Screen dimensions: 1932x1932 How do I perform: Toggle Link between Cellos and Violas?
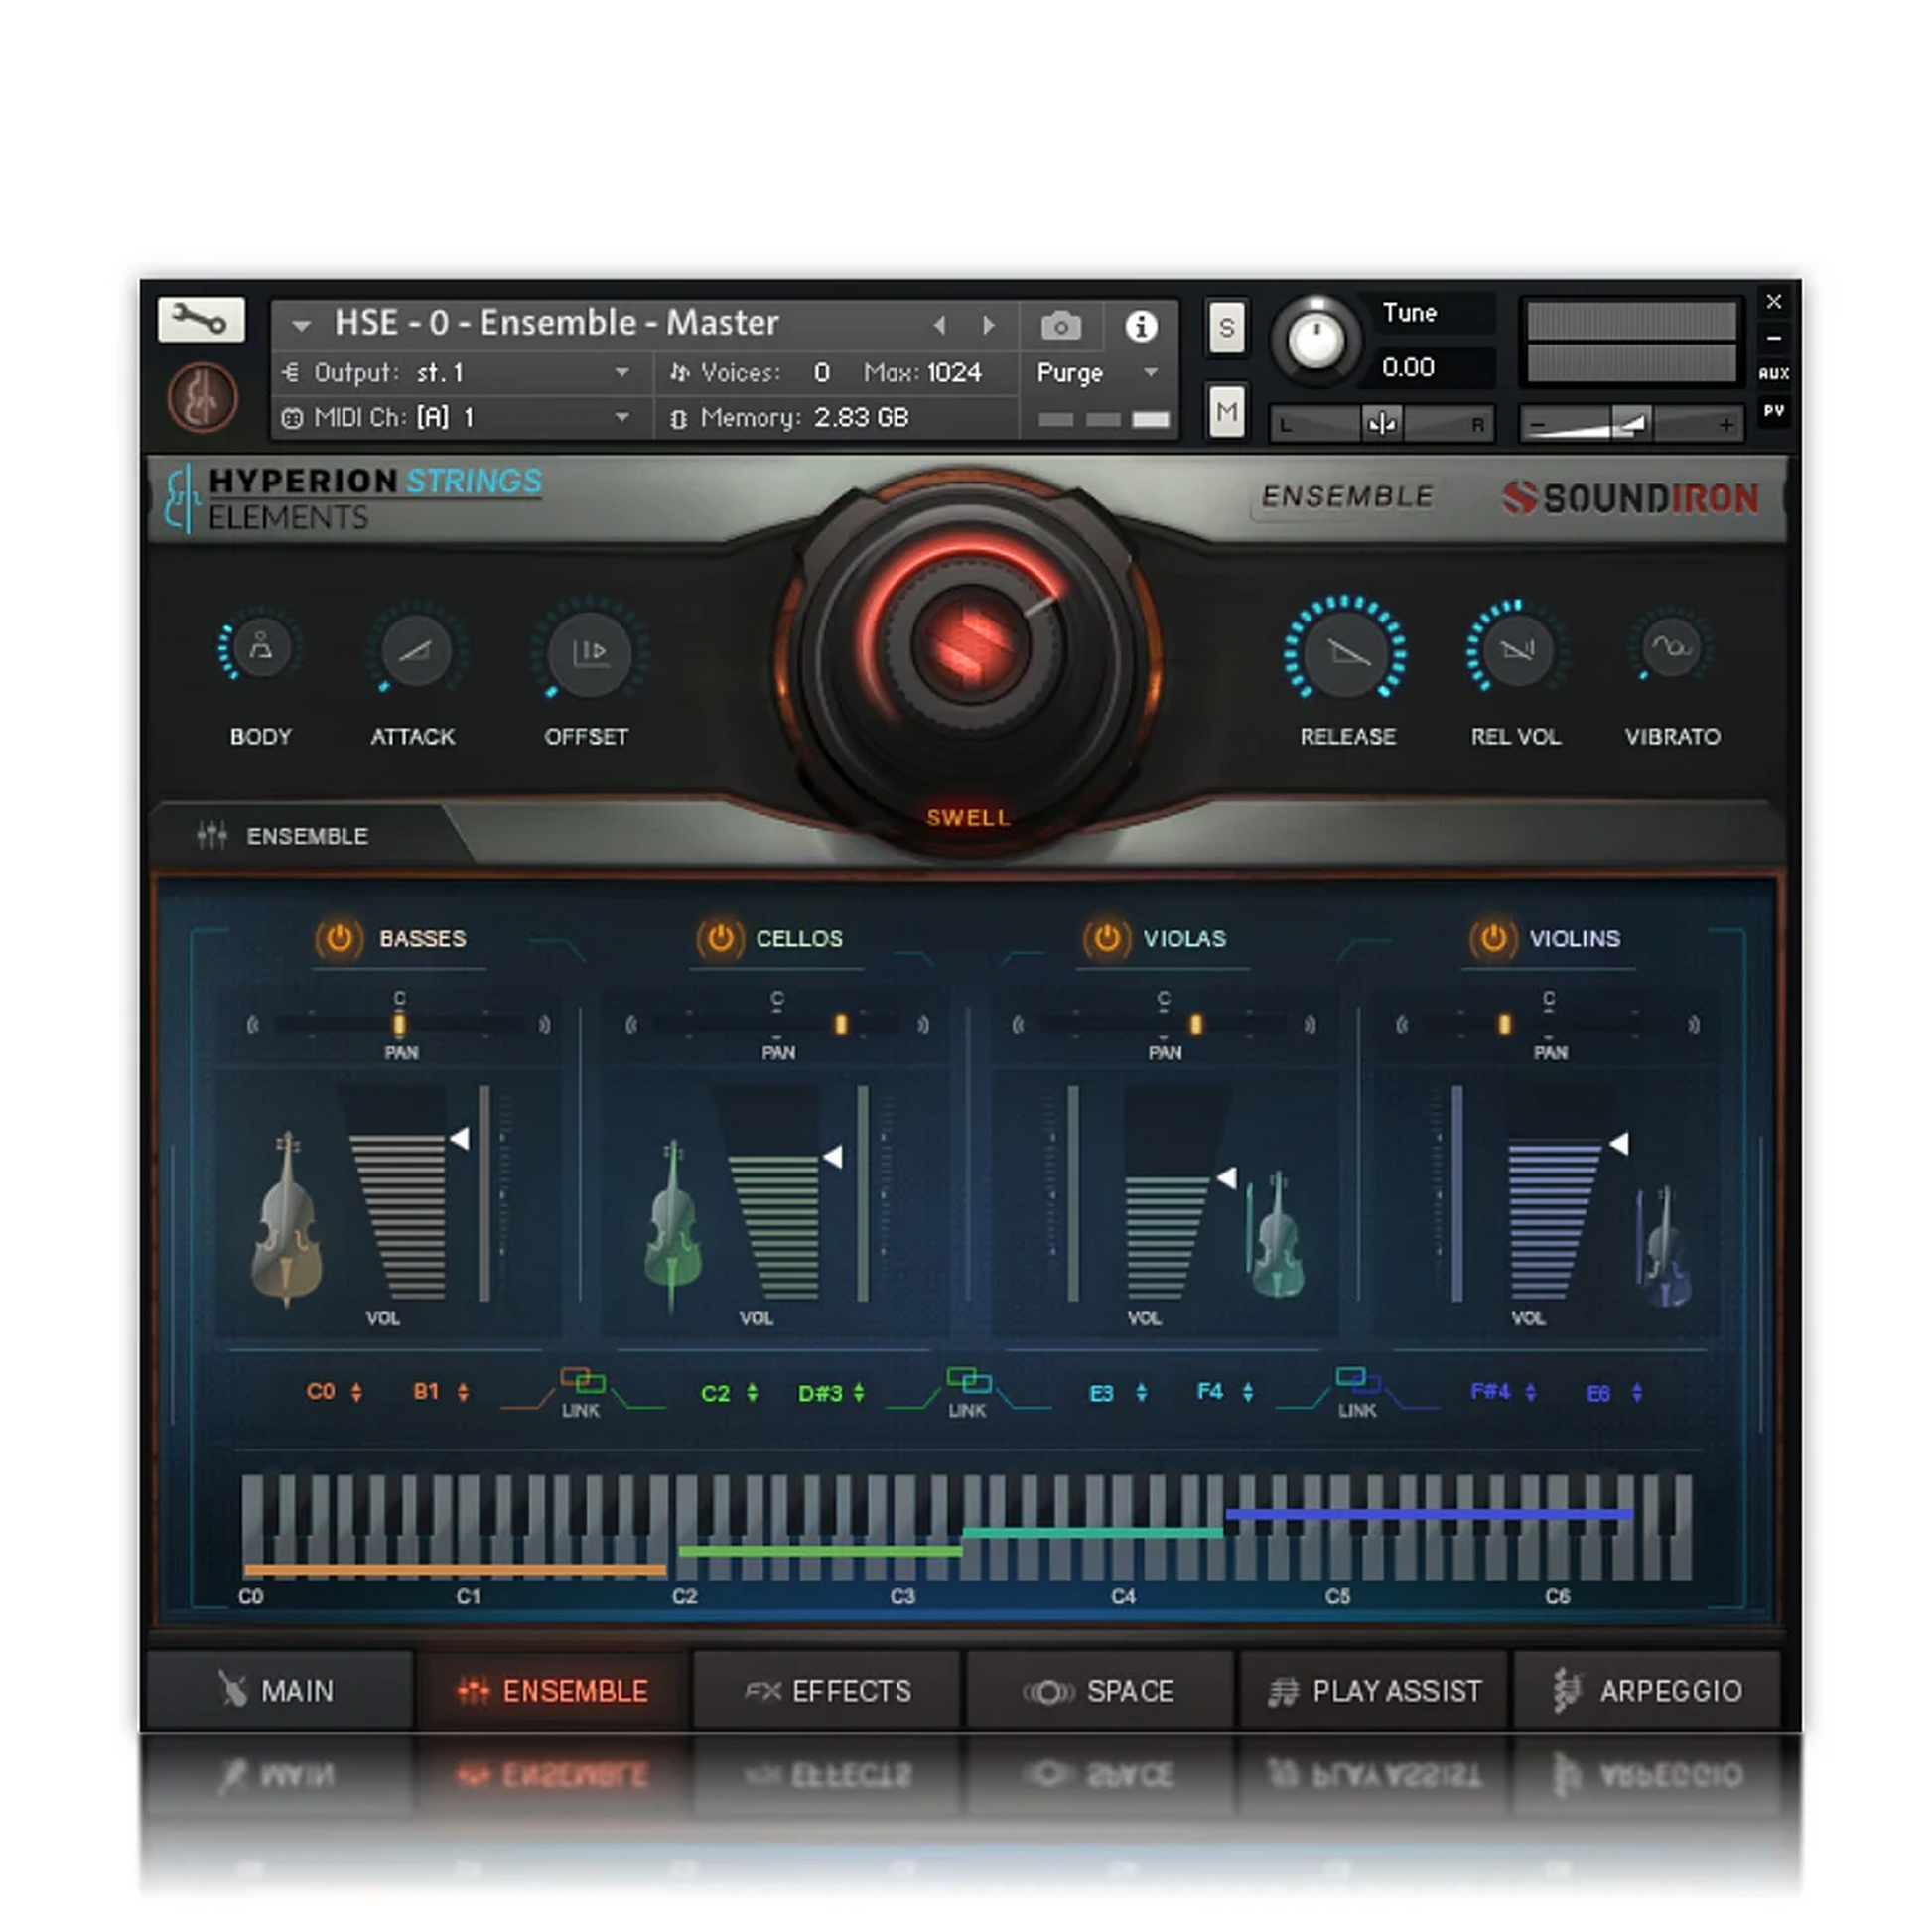(968, 1391)
